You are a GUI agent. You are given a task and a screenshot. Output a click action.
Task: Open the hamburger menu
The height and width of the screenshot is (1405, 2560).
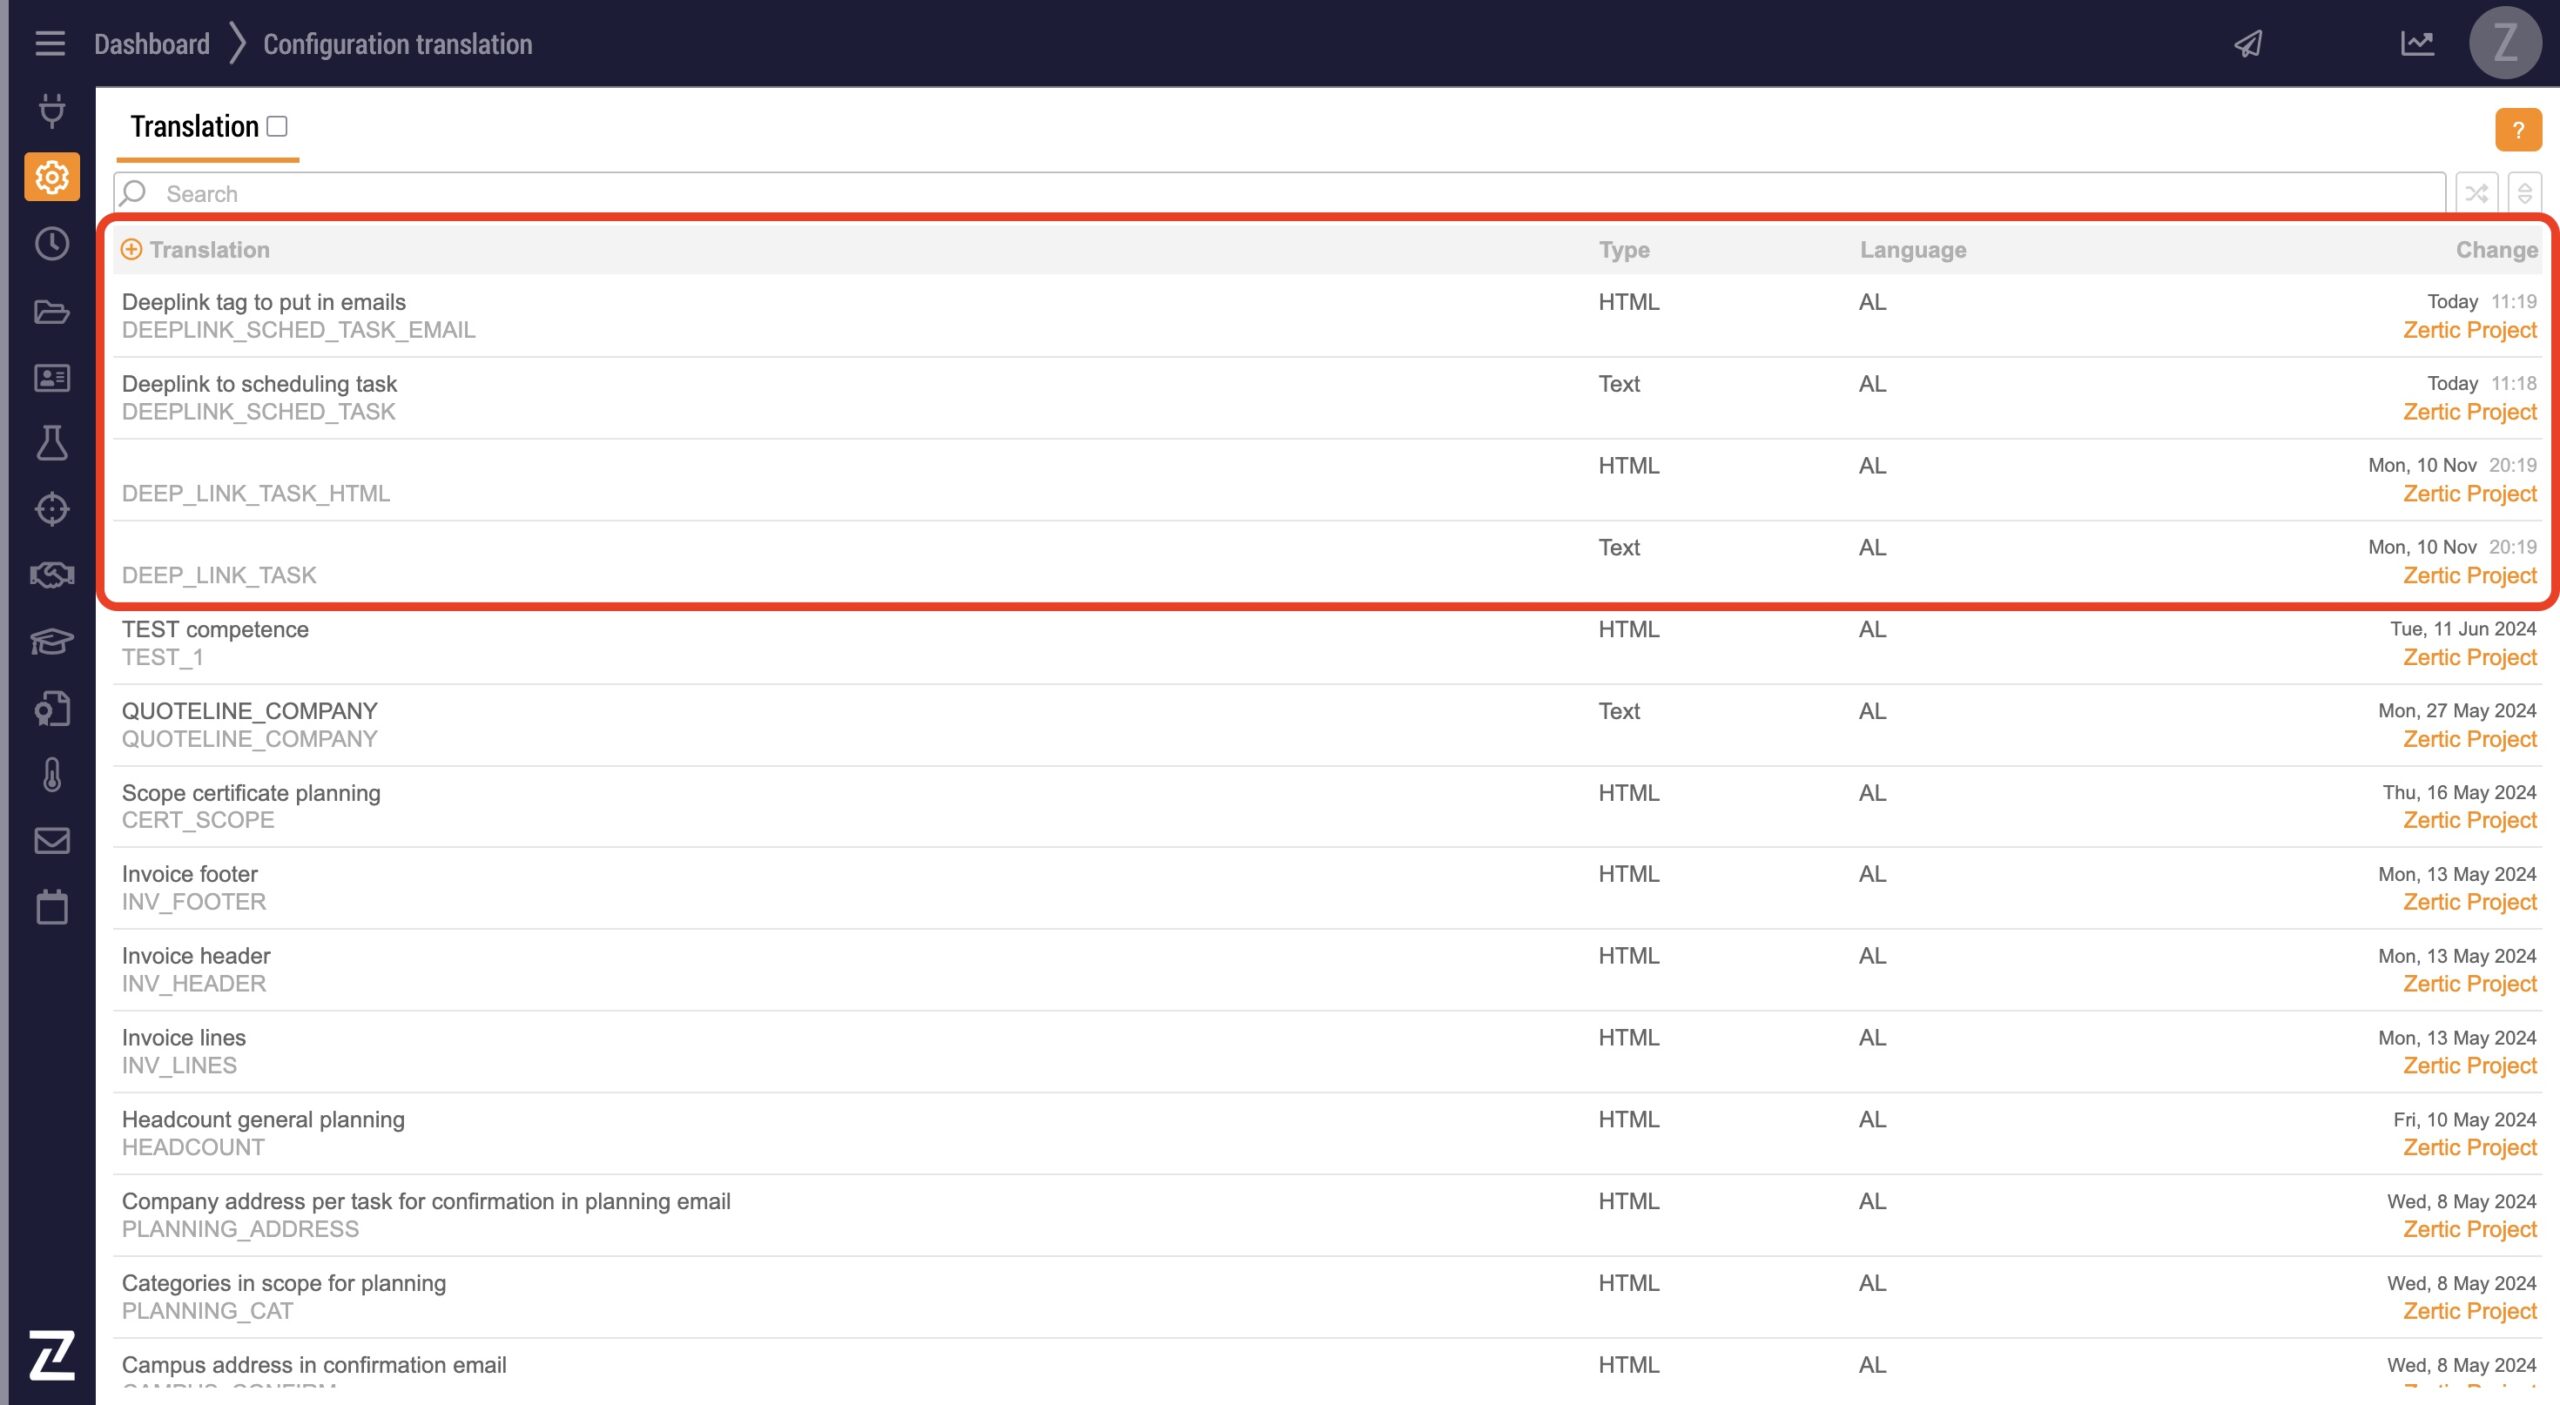pos(49,43)
